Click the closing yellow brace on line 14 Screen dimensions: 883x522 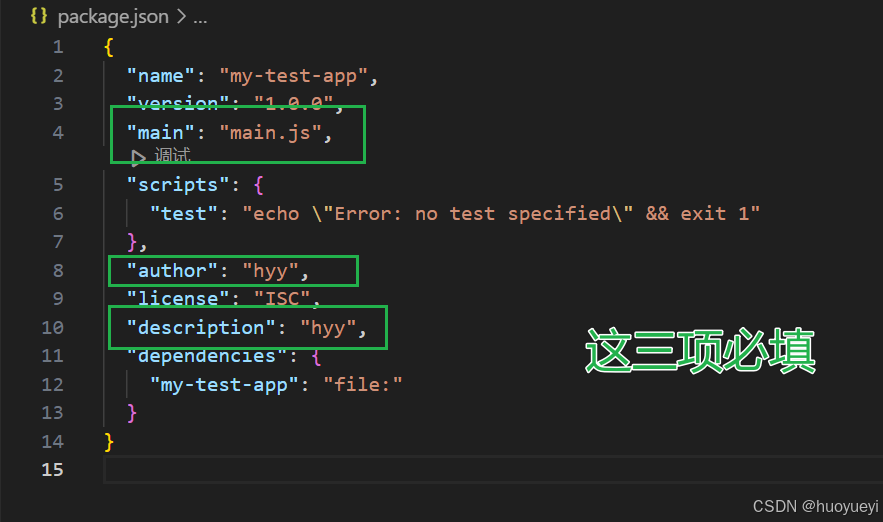(x=109, y=442)
